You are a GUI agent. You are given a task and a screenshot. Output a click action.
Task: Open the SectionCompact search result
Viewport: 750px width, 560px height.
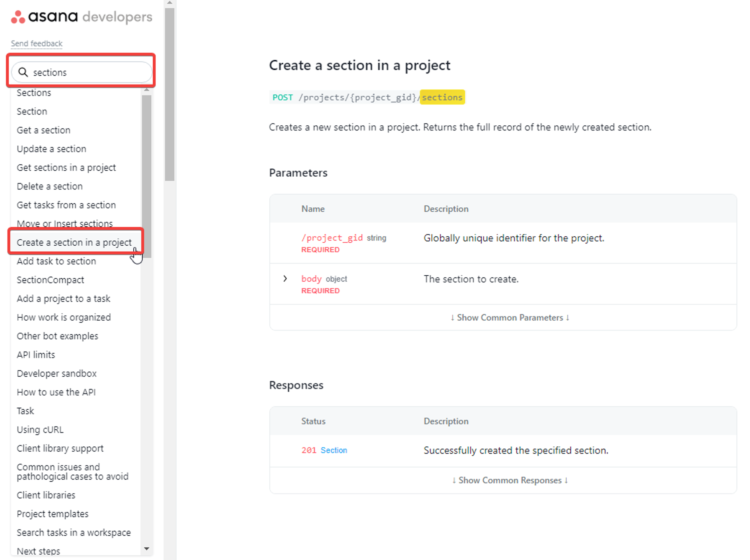[50, 280]
